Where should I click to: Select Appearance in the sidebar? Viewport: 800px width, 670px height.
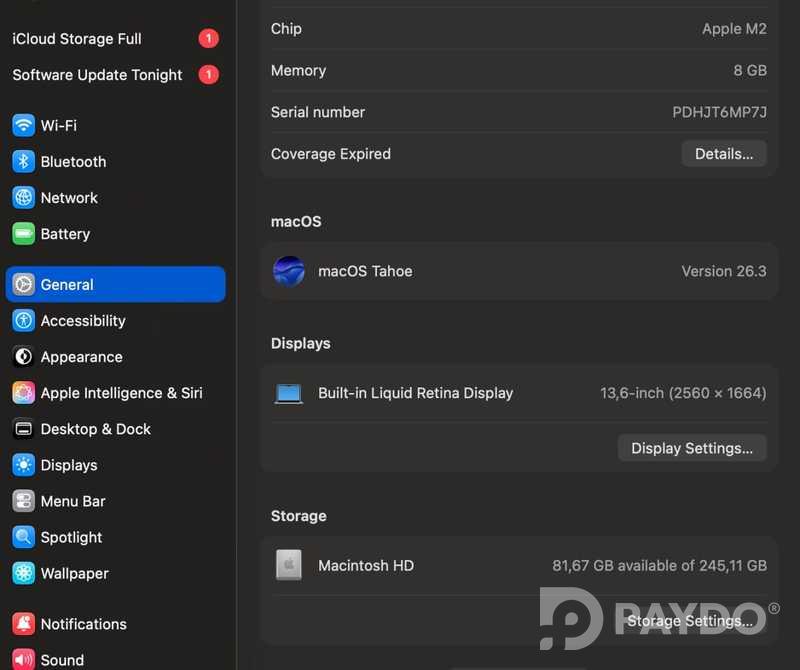(115, 357)
